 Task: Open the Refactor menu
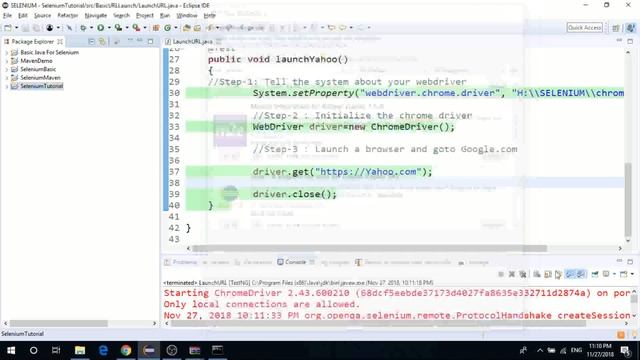coord(68,16)
